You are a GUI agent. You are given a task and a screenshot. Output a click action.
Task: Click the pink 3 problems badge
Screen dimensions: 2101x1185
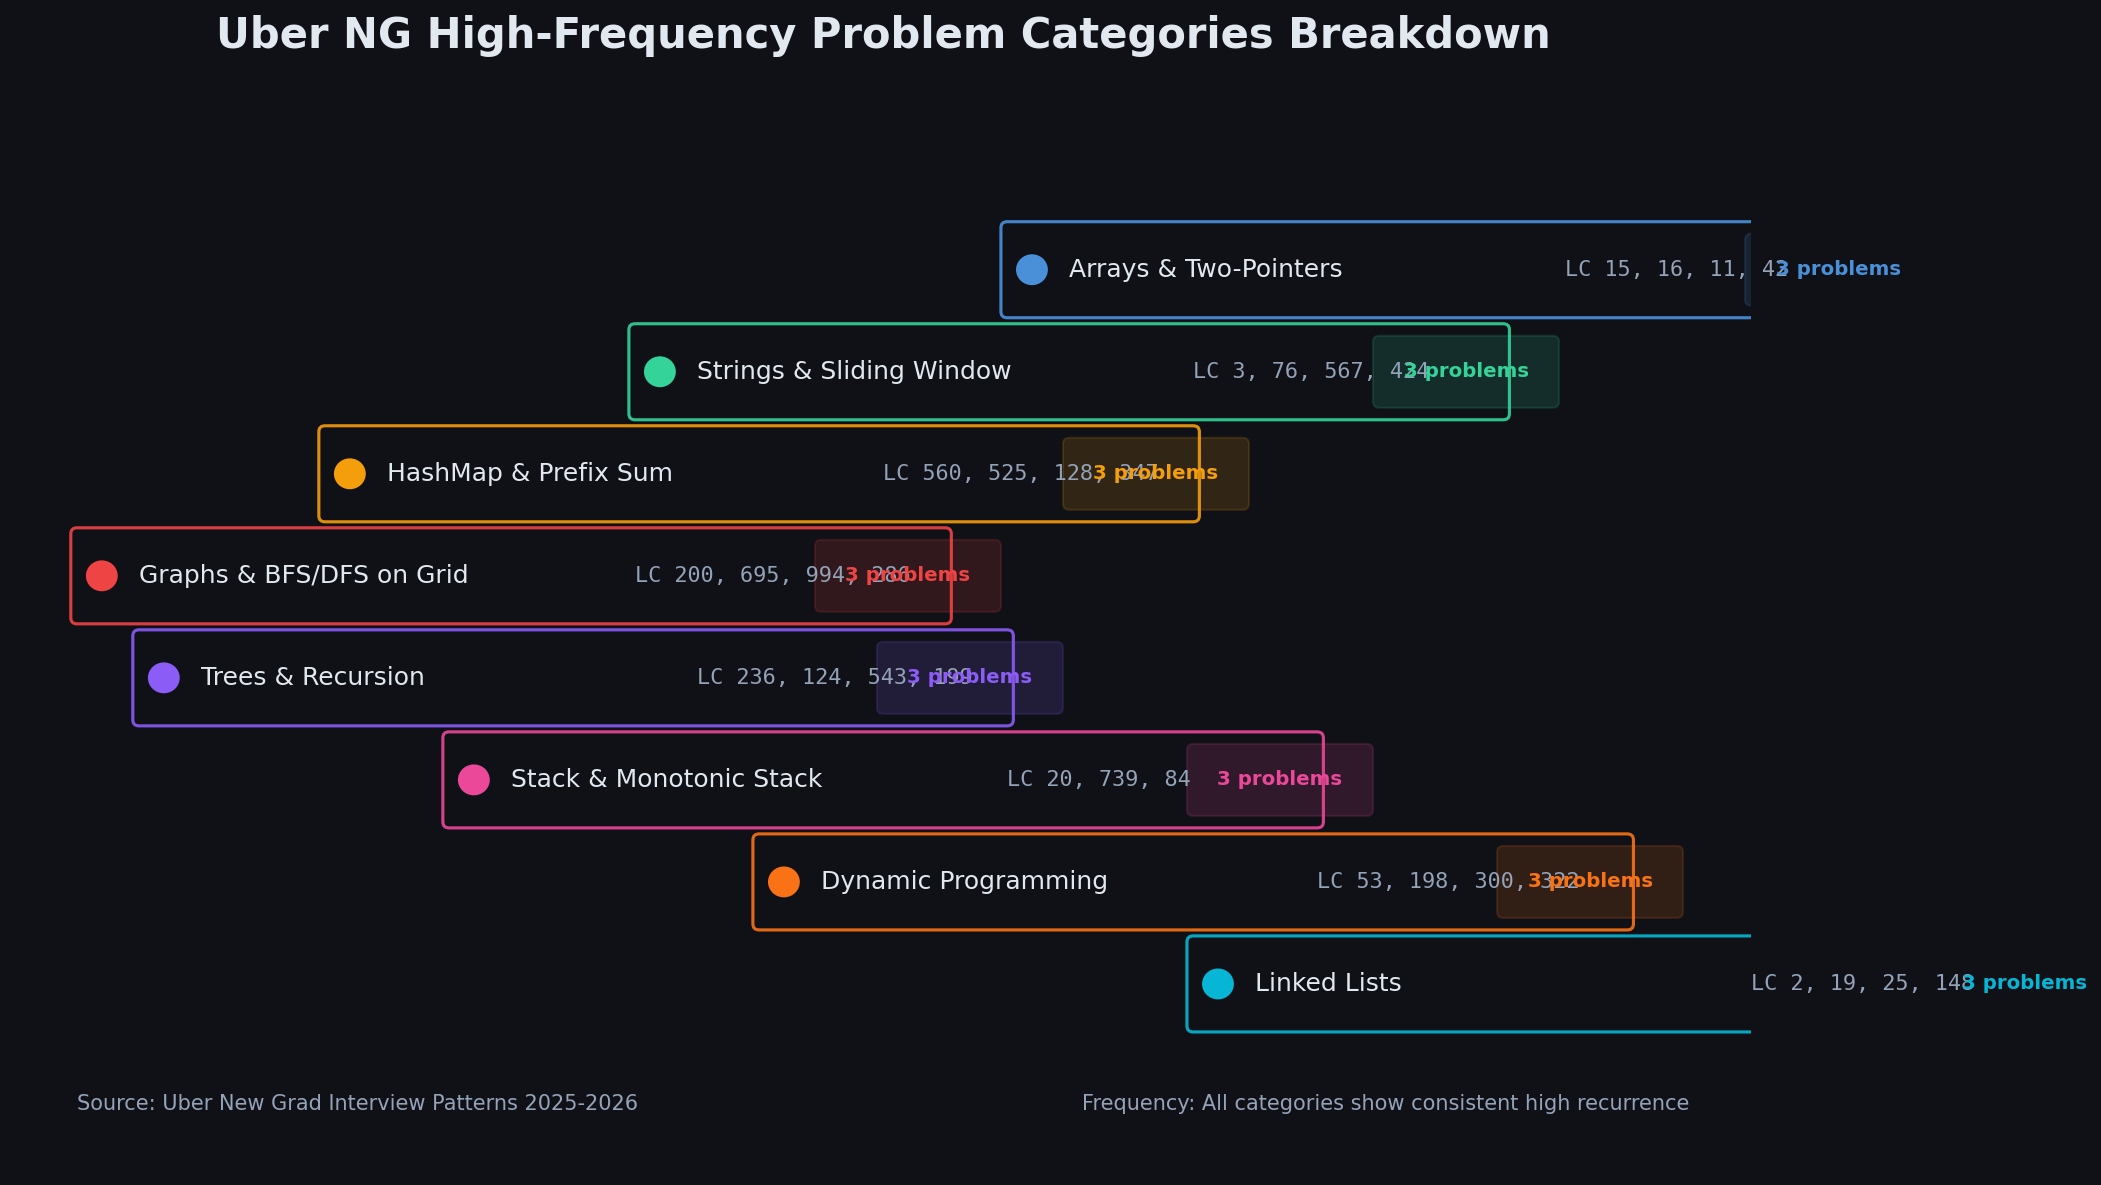(1280, 780)
